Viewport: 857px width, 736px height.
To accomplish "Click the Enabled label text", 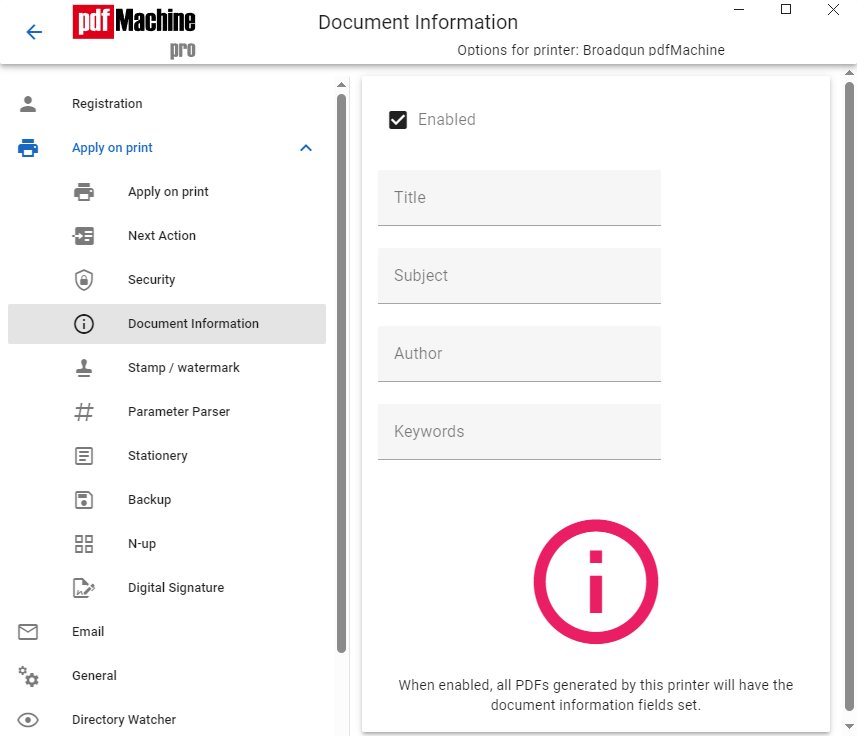I will [447, 120].
